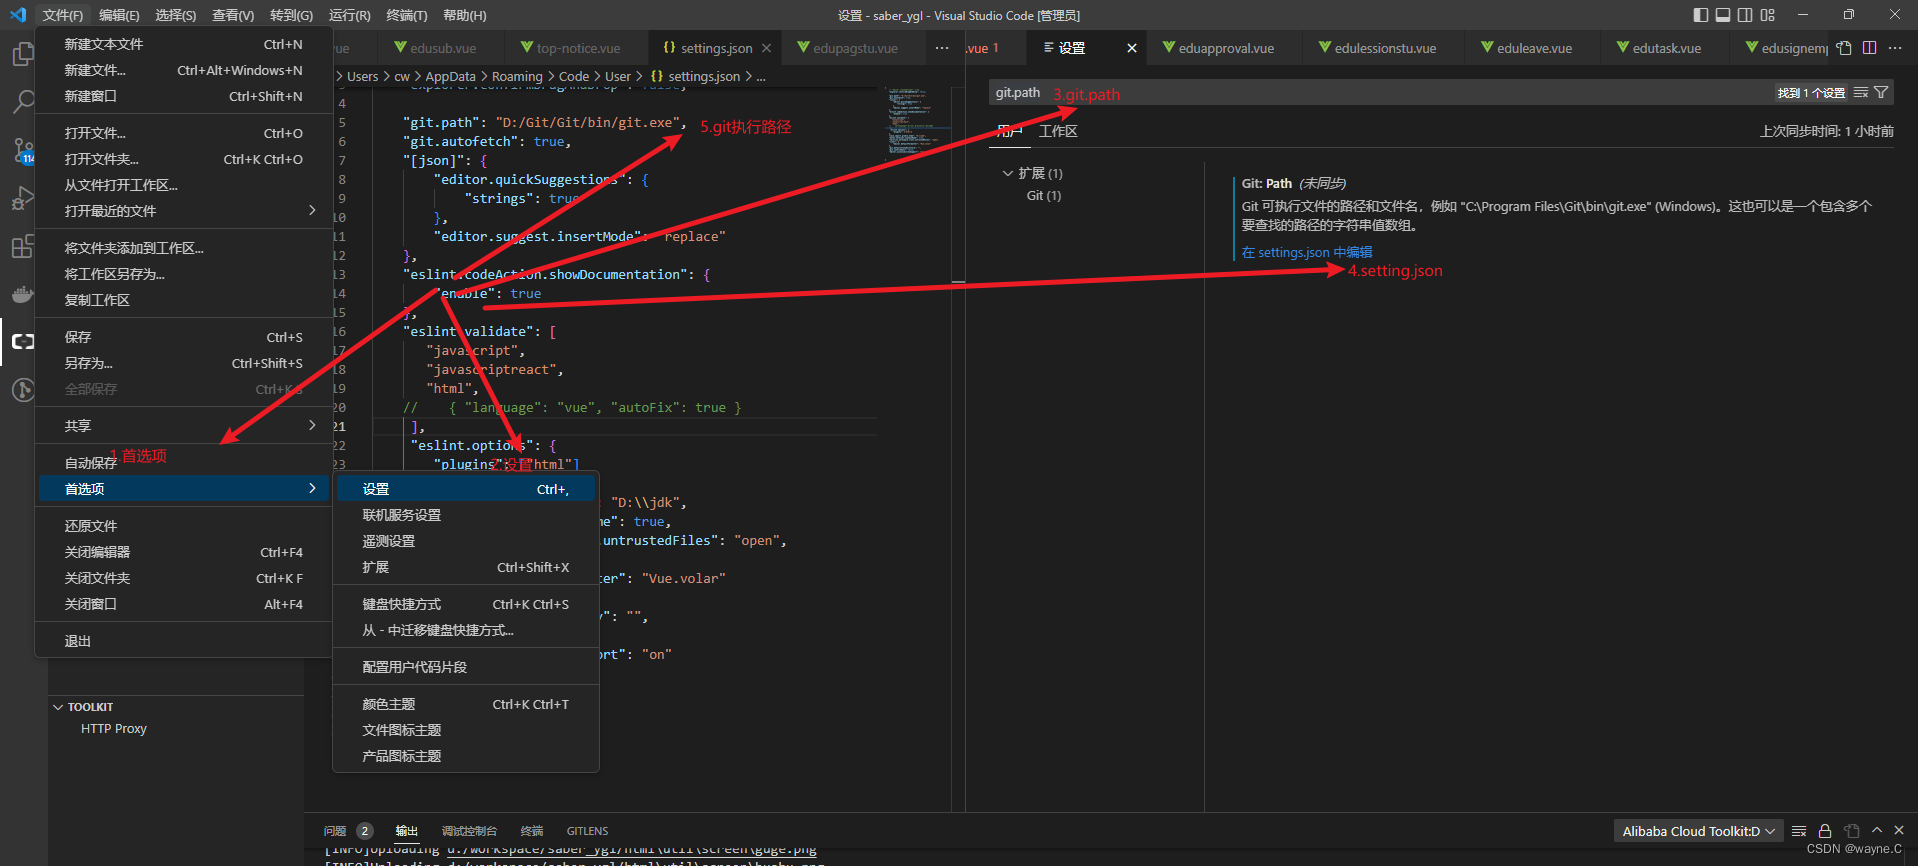Click 在 settings.json 中编辑 link

1307,252
